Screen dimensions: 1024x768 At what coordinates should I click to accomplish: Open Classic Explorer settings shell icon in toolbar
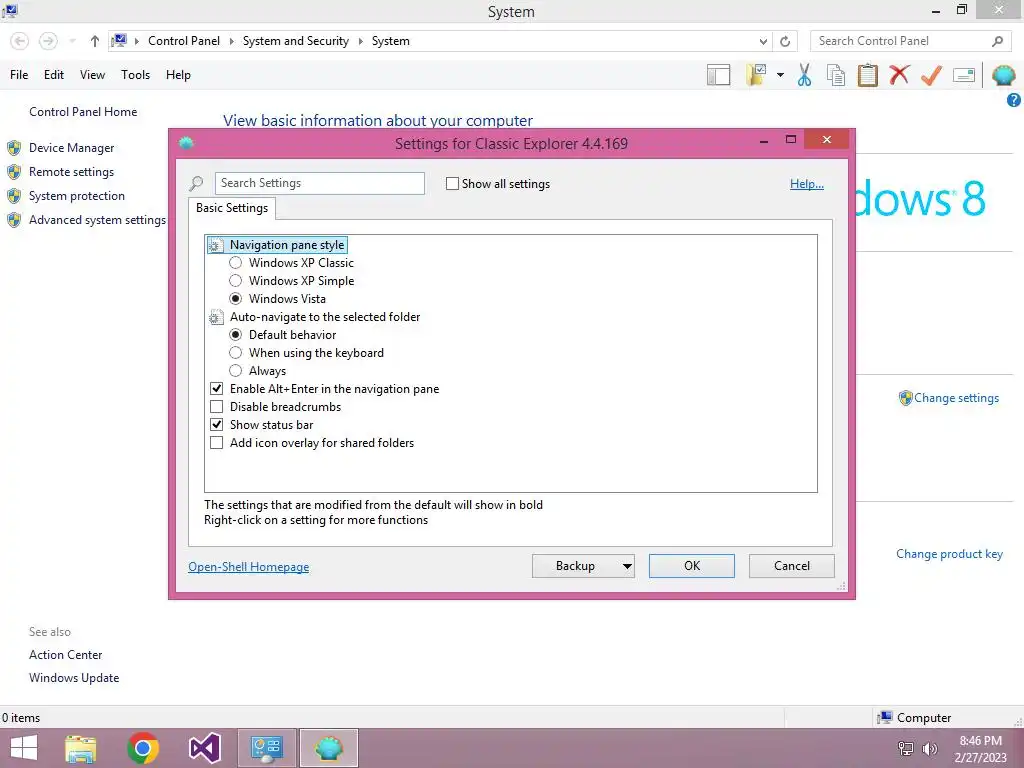coord(1003,75)
